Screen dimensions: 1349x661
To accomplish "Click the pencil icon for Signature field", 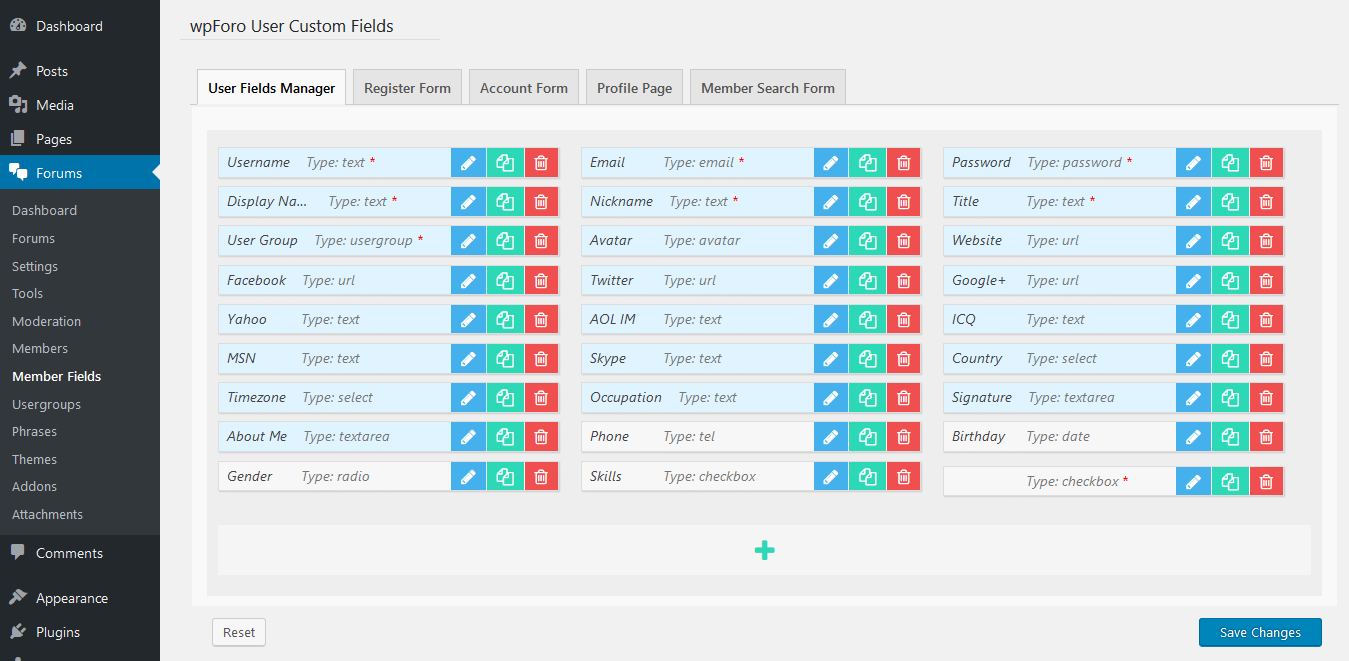I will (1192, 398).
